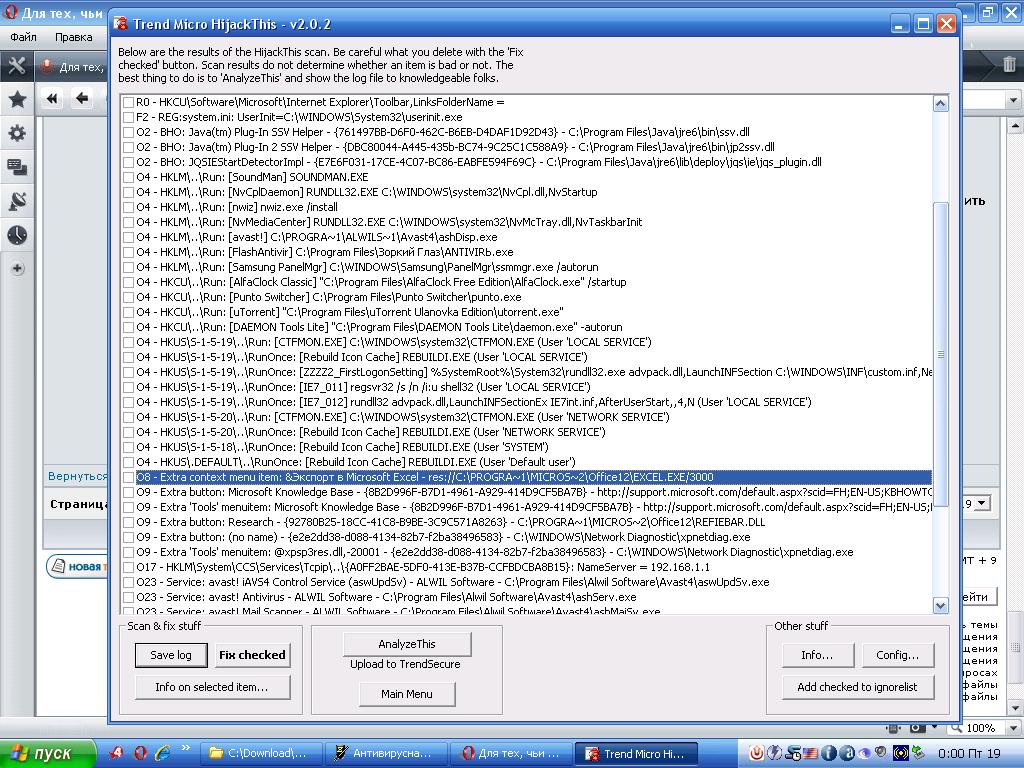Click scroll-down arrow of the results list
This screenshot has width=1024, height=768.
940,605
